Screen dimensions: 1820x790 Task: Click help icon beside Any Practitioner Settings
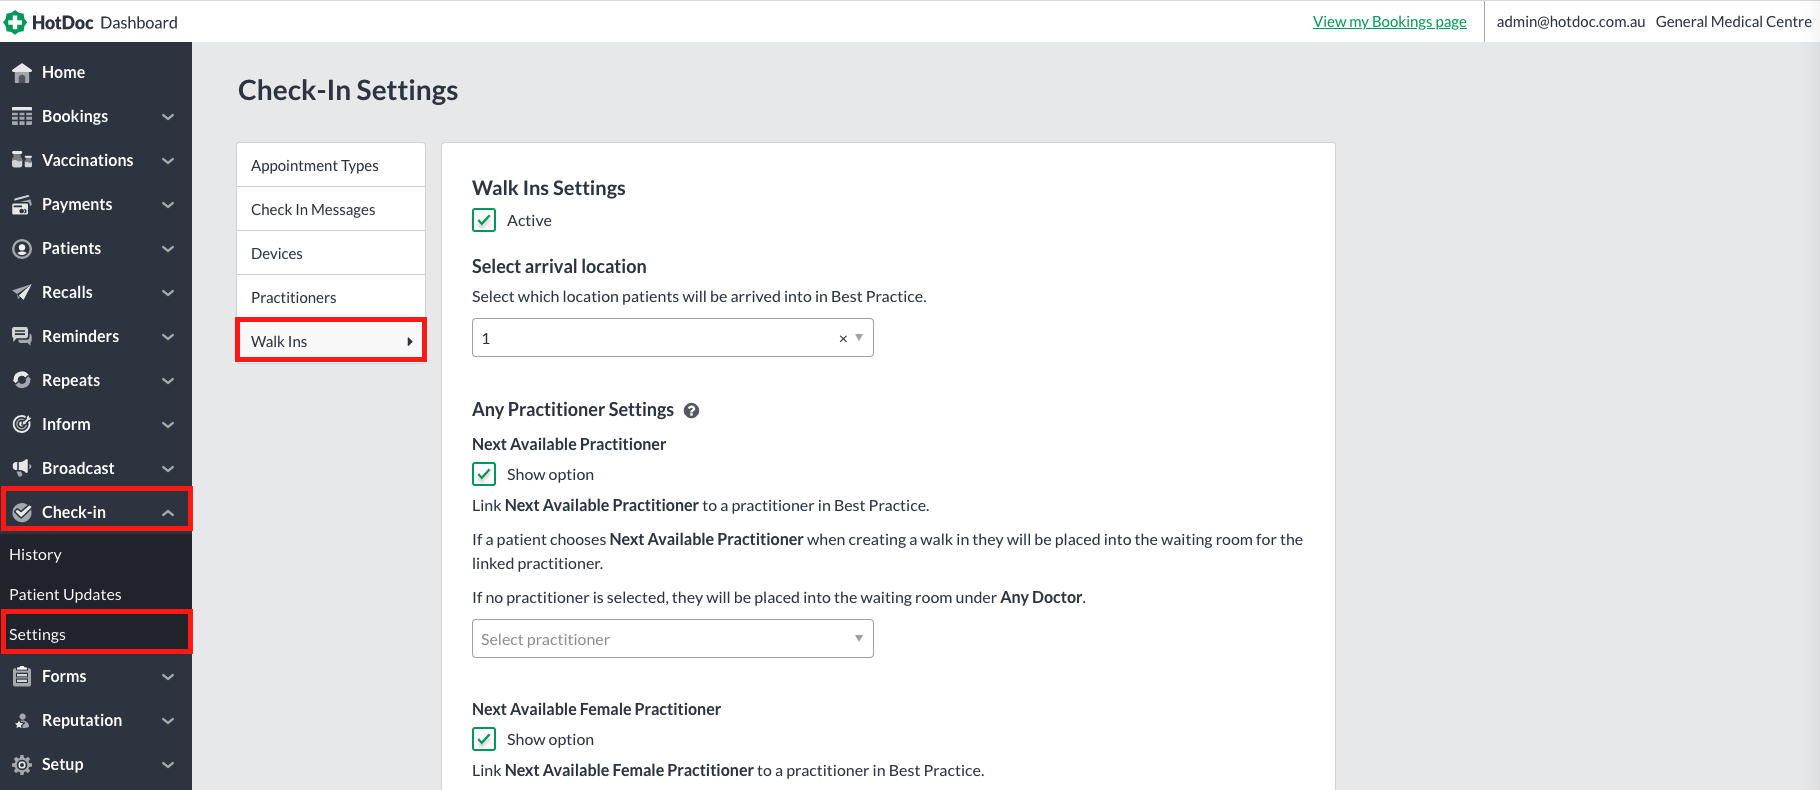tap(691, 411)
